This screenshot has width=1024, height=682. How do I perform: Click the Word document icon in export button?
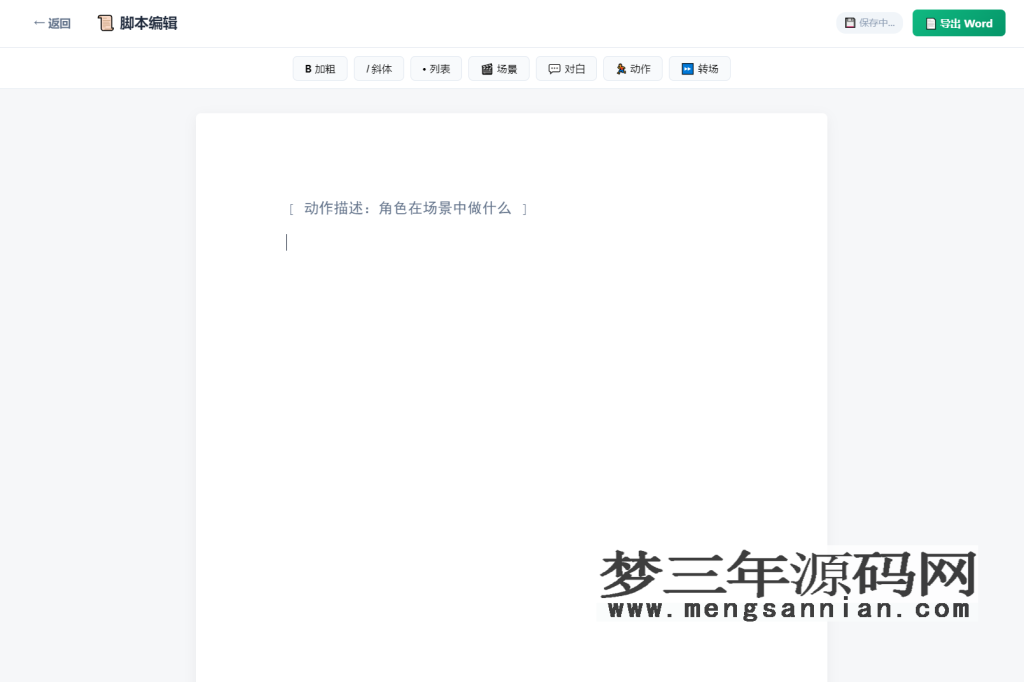[928, 22]
